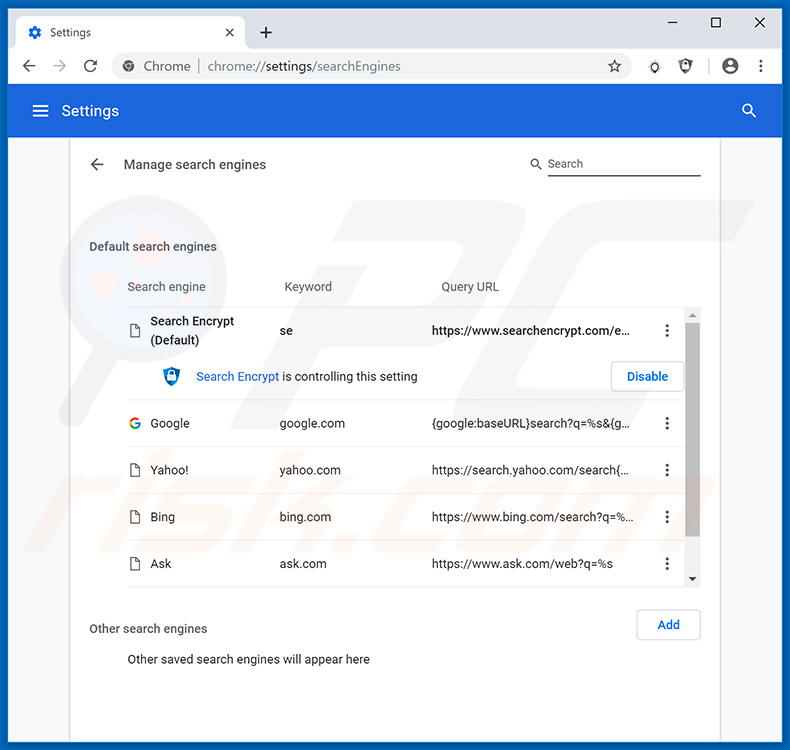Bookmark this page with the star icon
The image size is (790, 750).
[614, 66]
